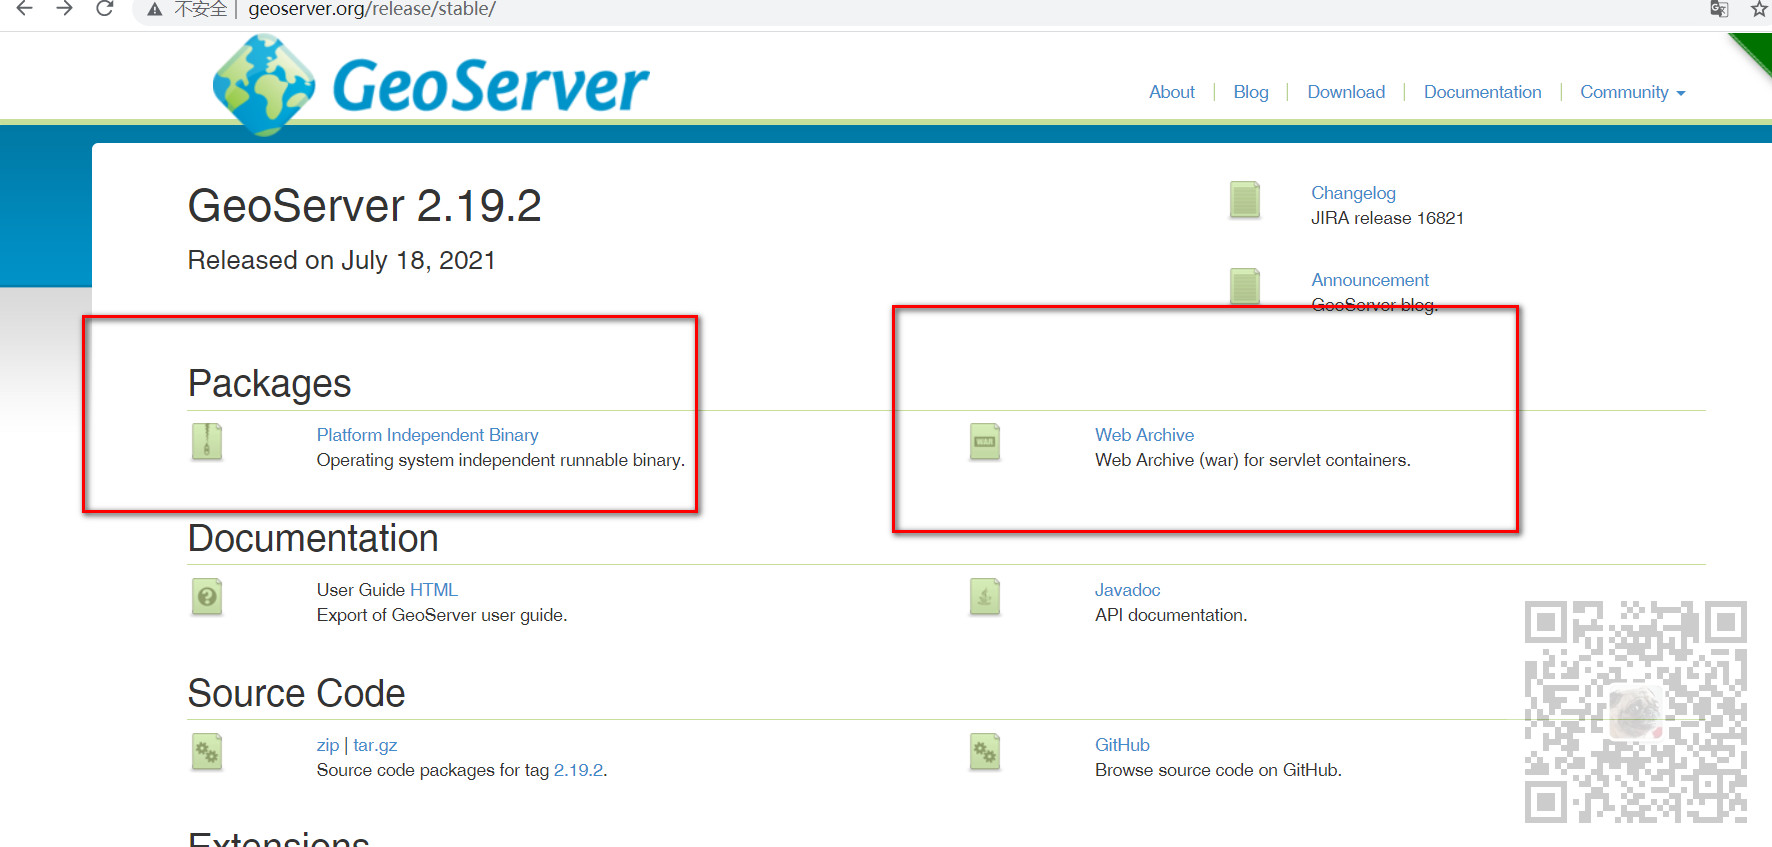
Task: Download source code zip
Action: [327, 745]
